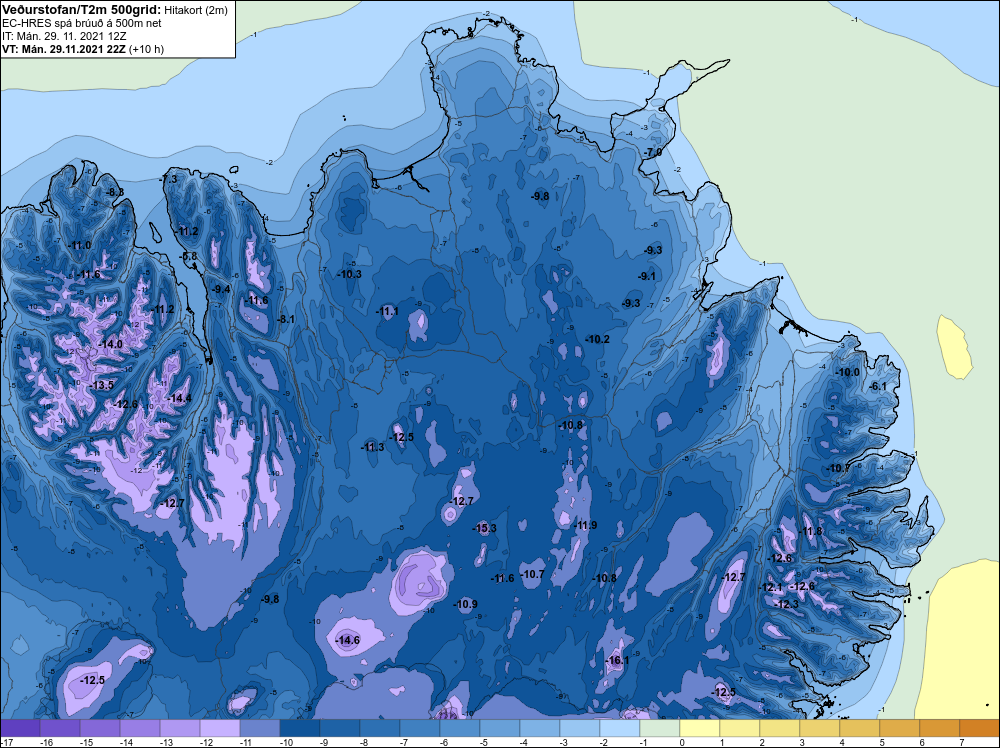Click the 'EC-HRES spá brúuð á 500m net' line
Image resolution: width=1000 pixels, height=748 pixels.
tap(82, 23)
